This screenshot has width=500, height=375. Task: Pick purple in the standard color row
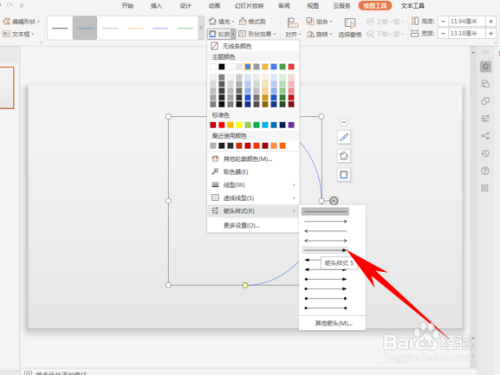pyautogui.click(x=291, y=125)
